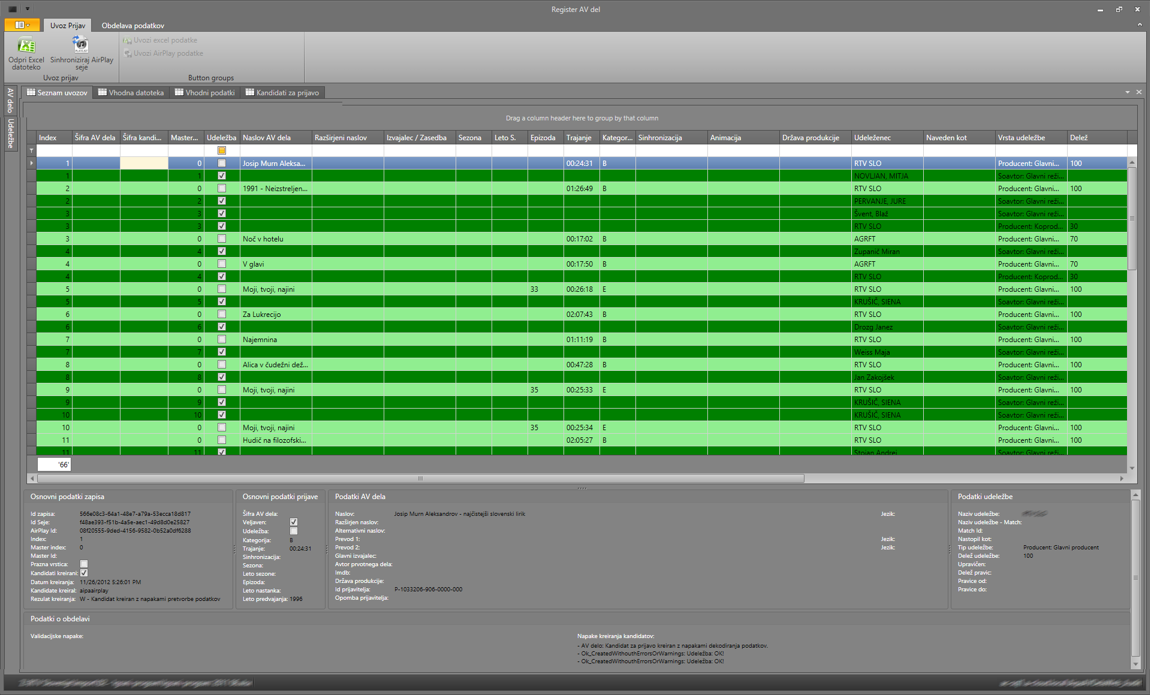Click details panel scrollbar up arrow

pos(1135,496)
